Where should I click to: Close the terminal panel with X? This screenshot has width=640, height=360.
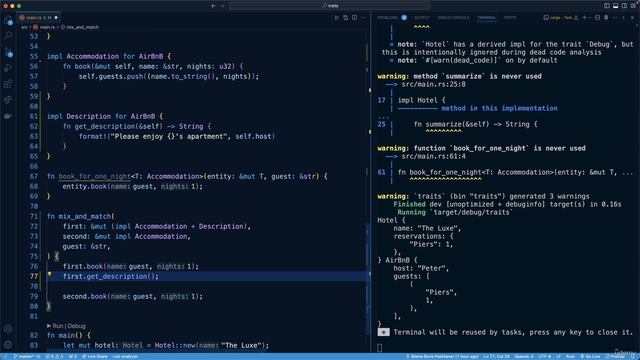pyautogui.click(x=632, y=18)
